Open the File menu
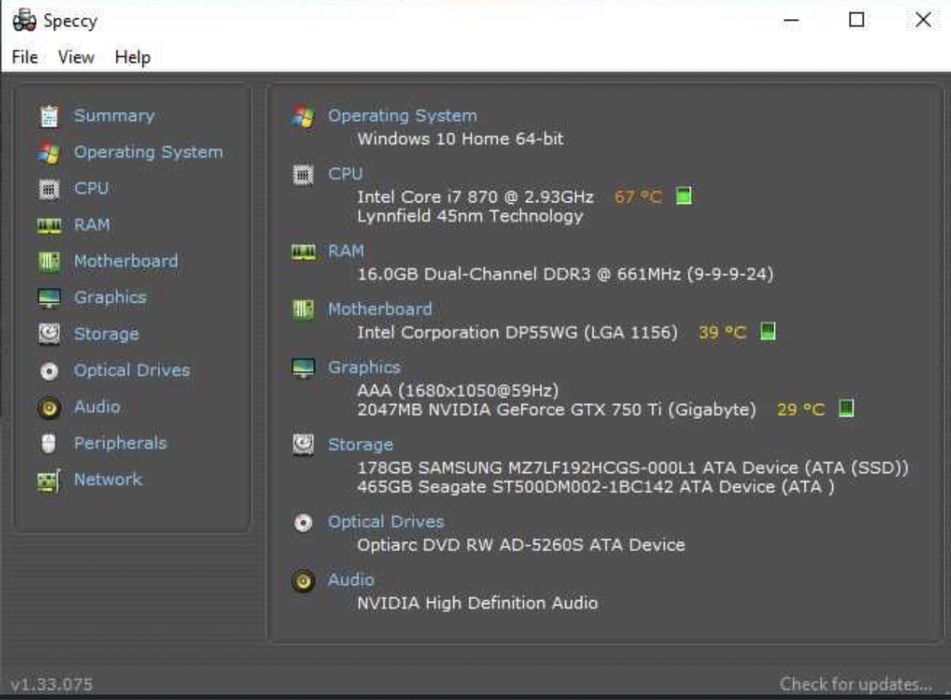 [x=25, y=57]
